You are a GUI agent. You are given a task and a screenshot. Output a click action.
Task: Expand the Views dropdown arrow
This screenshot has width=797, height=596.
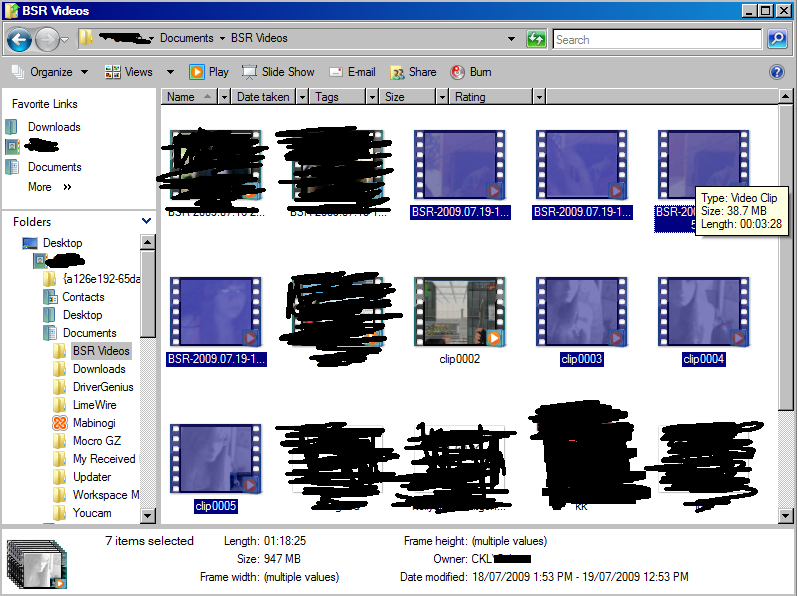(170, 72)
